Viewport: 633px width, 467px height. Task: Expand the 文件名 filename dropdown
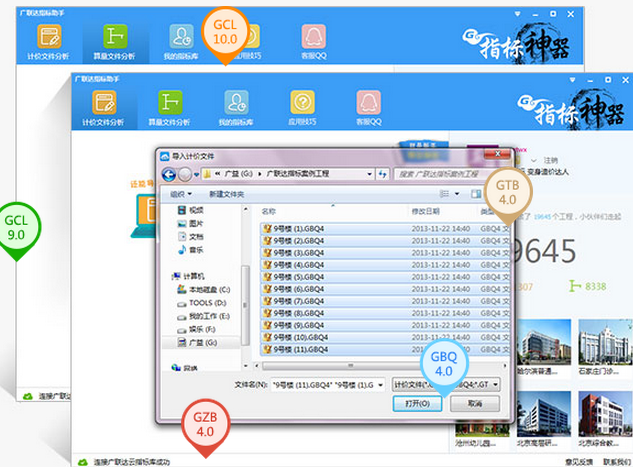point(380,385)
